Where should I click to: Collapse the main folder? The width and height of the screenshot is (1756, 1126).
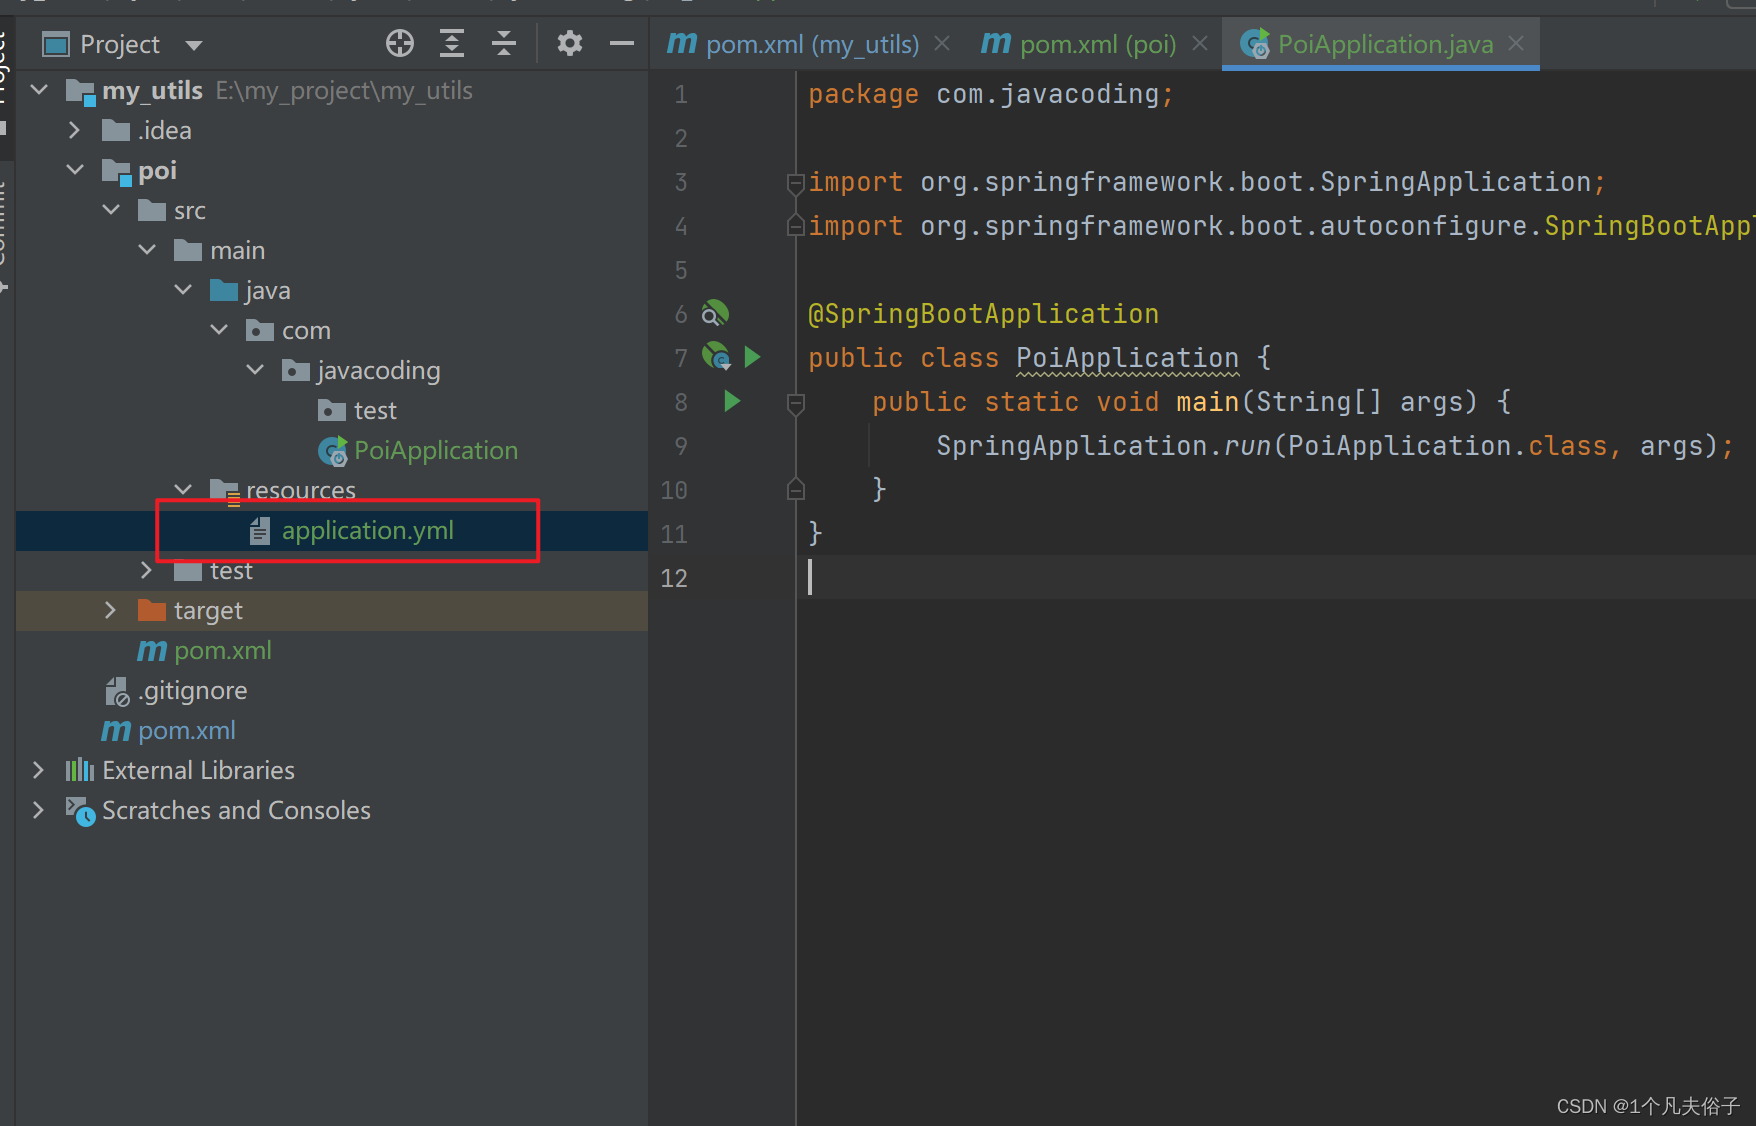(147, 250)
